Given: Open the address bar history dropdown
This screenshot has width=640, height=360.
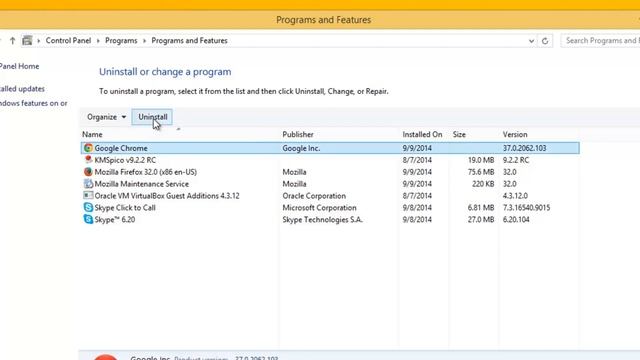Looking at the screenshot, I should (531, 41).
